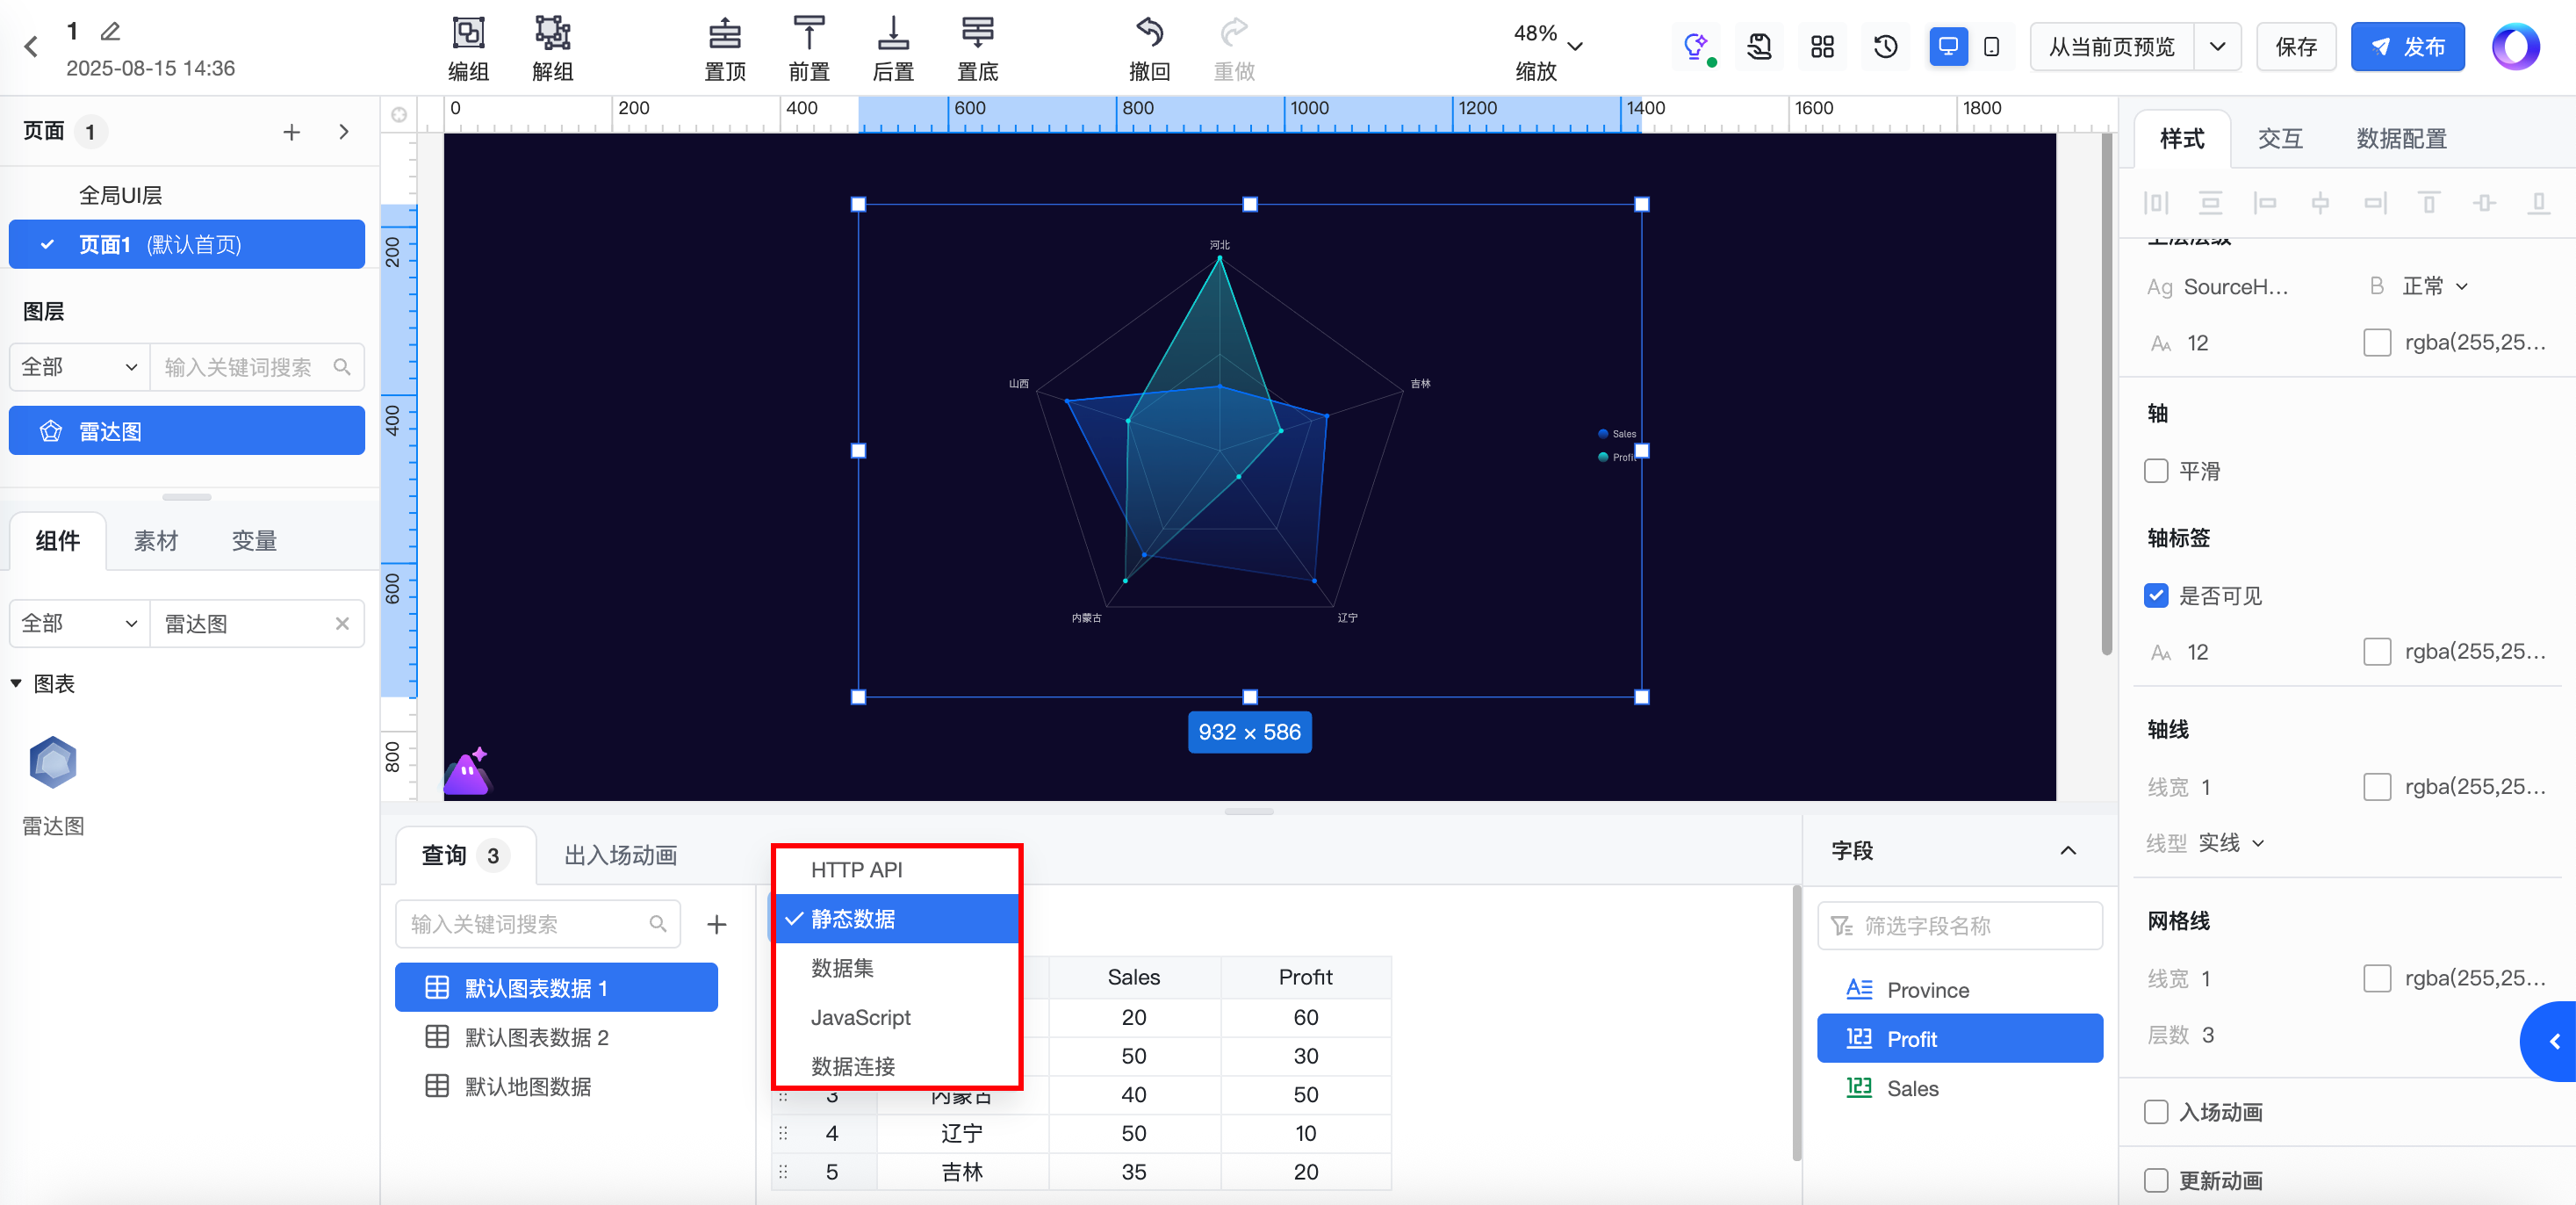Click the 保存 save button

point(2296,47)
